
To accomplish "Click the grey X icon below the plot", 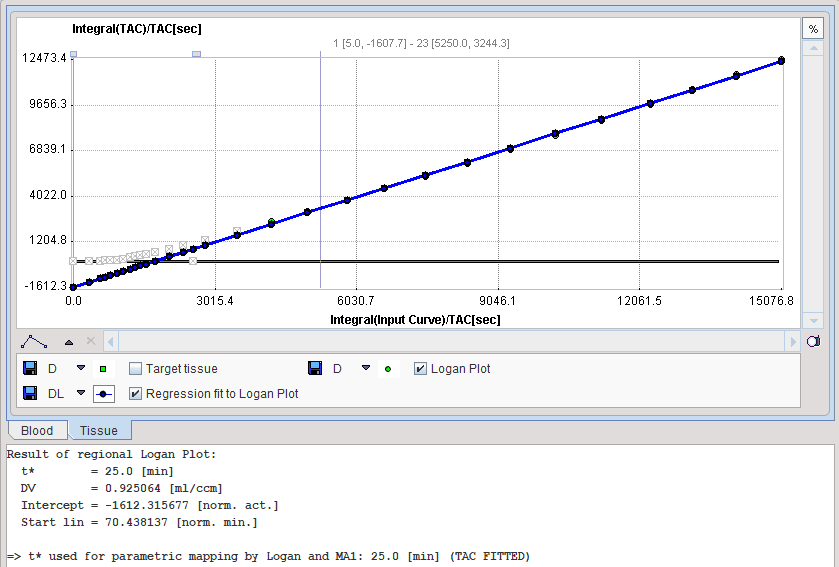I will coord(91,341).
